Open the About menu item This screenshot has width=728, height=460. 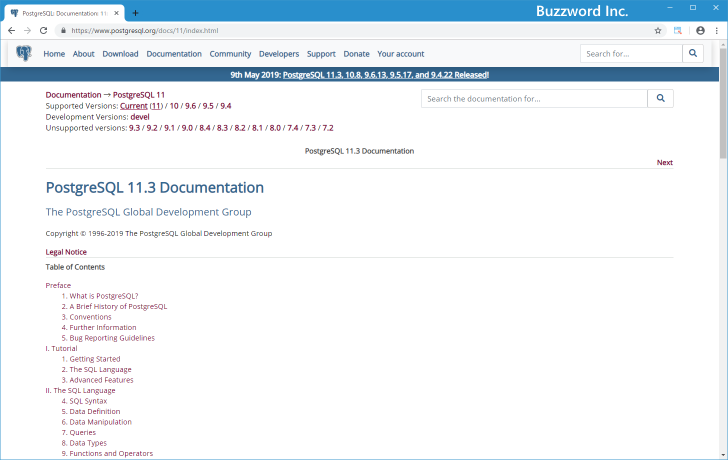84,54
